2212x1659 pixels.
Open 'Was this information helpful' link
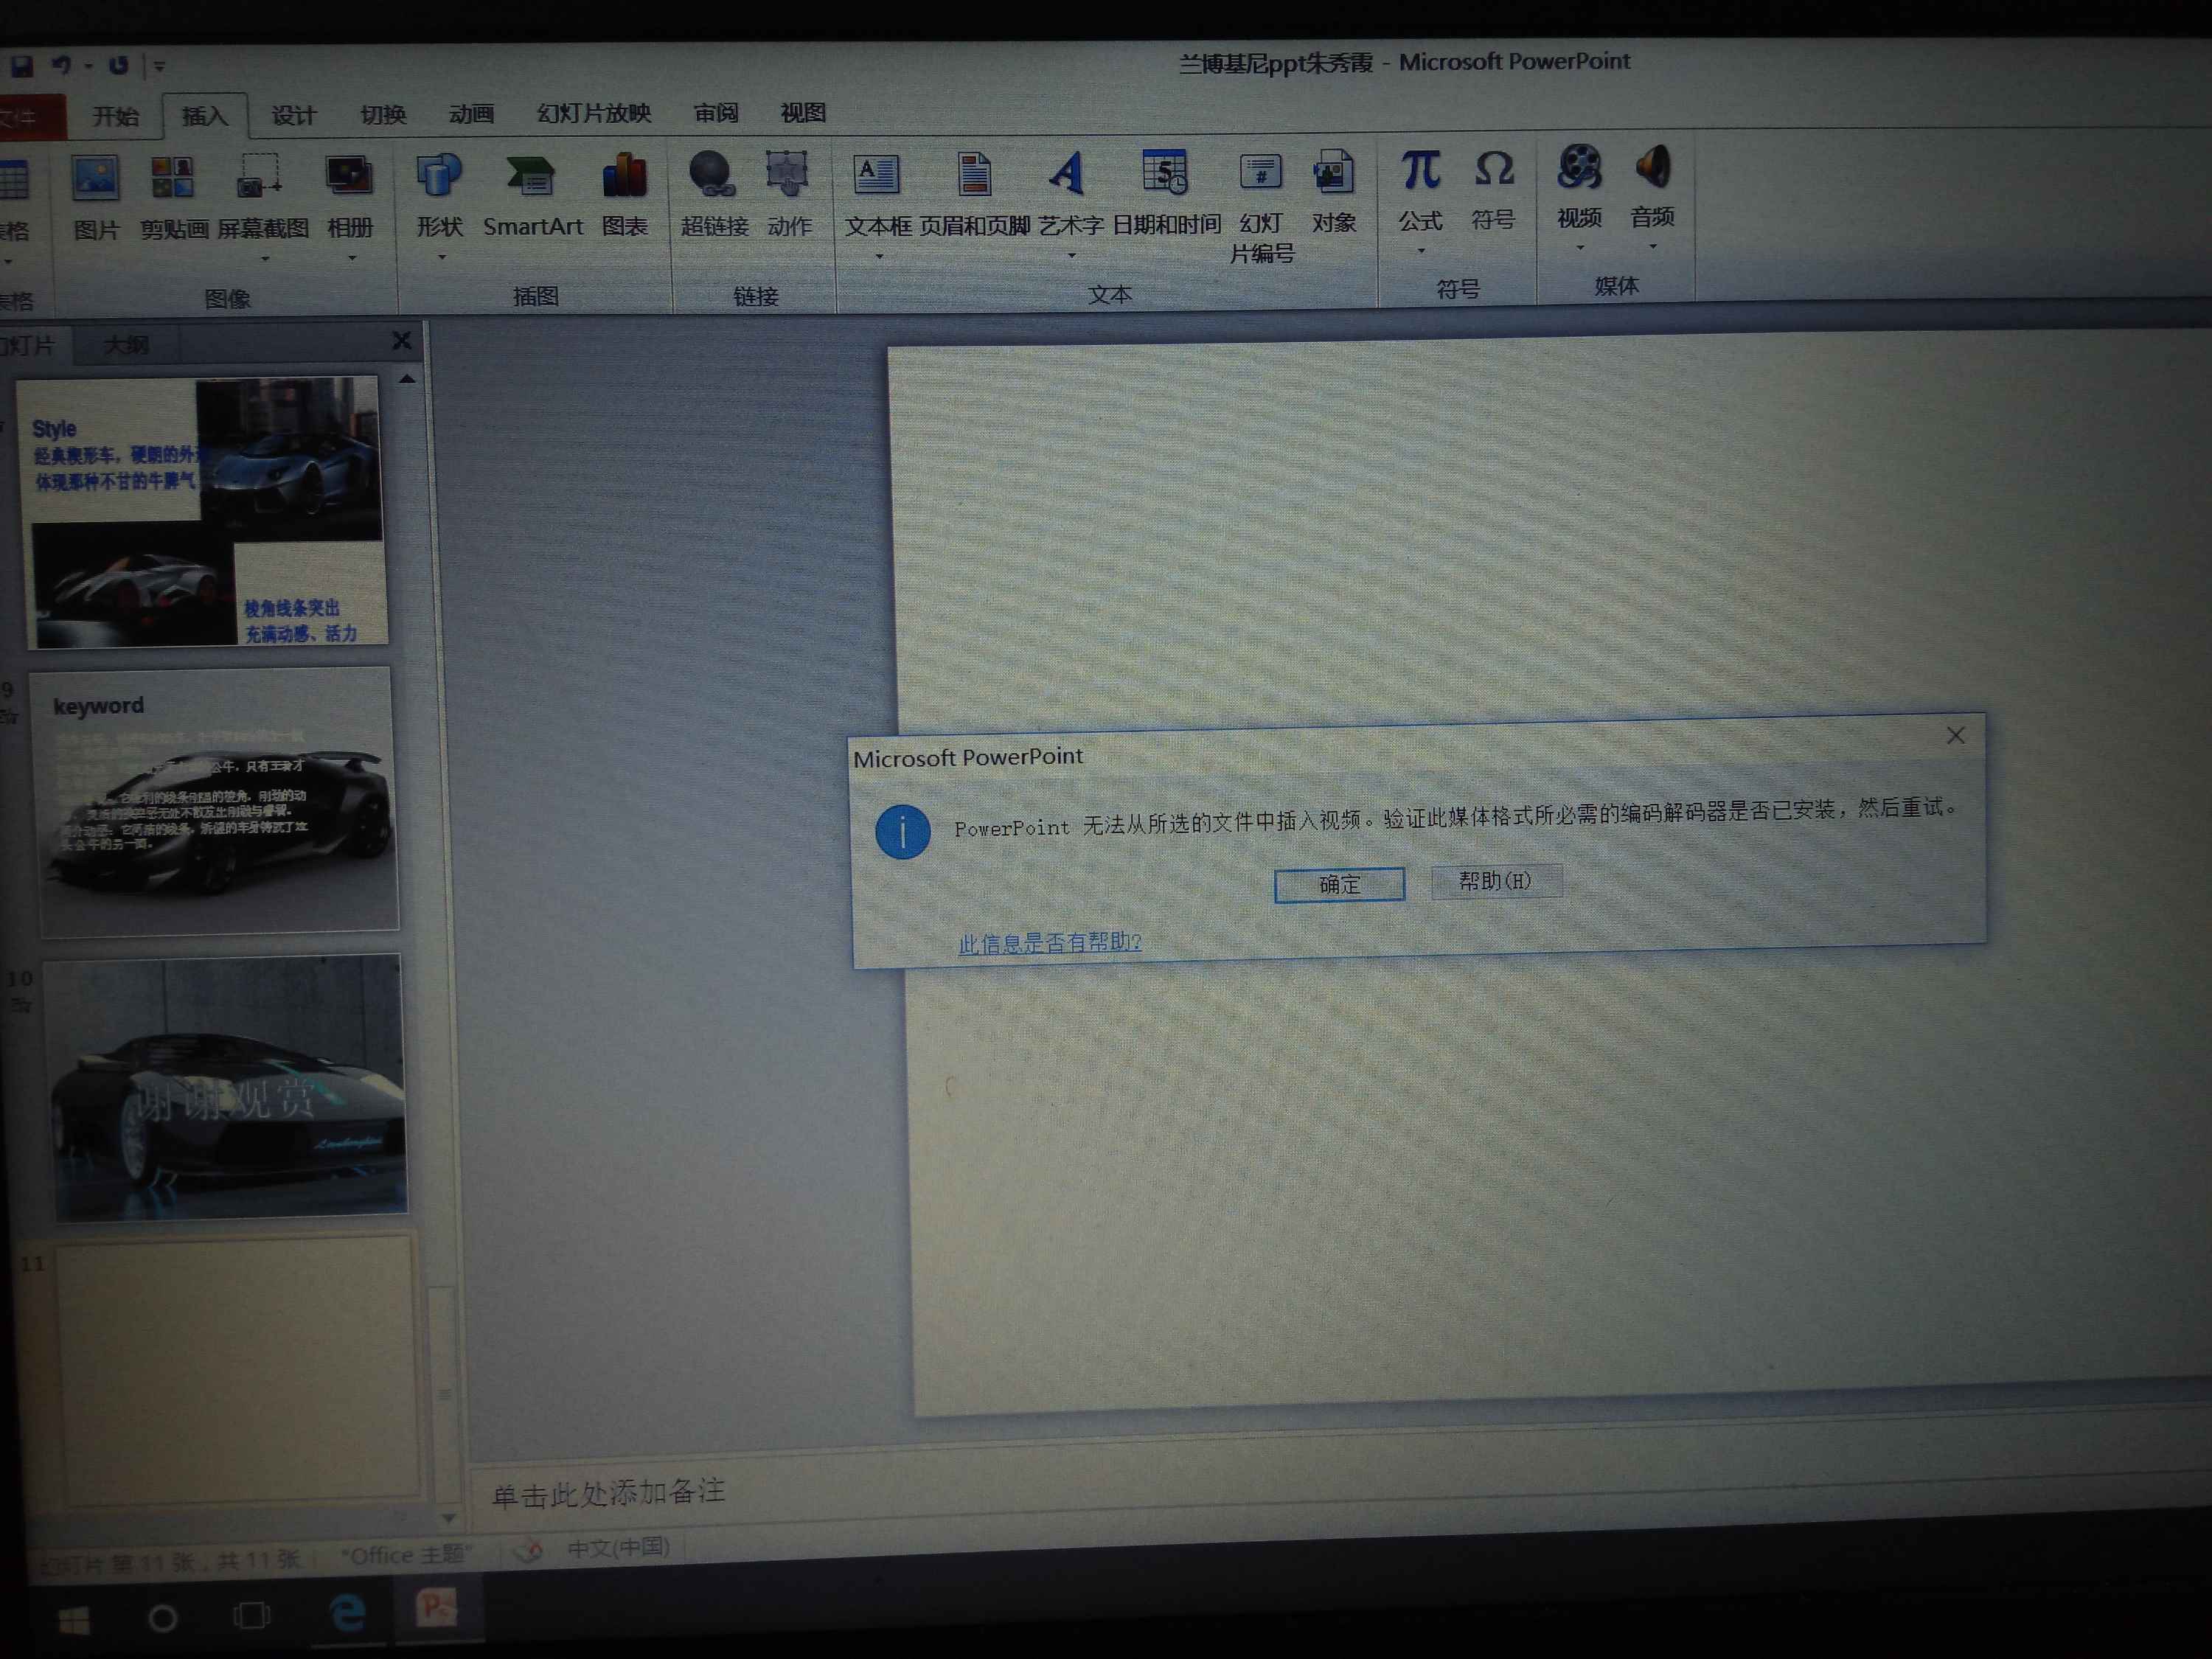(x=1049, y=942)
